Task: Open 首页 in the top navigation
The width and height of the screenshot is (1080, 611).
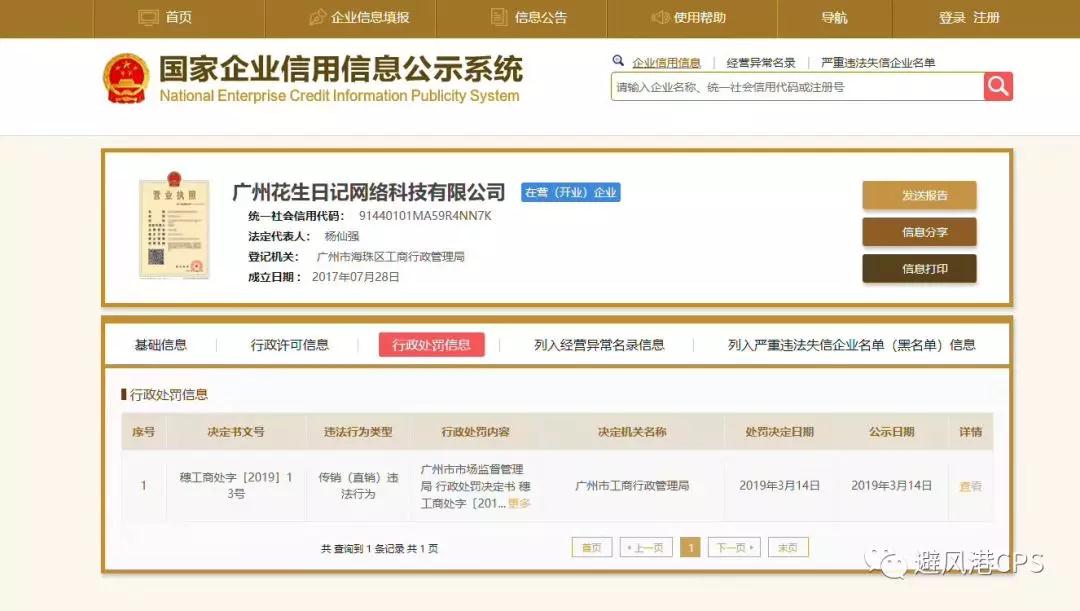Action: pos(178,17)
